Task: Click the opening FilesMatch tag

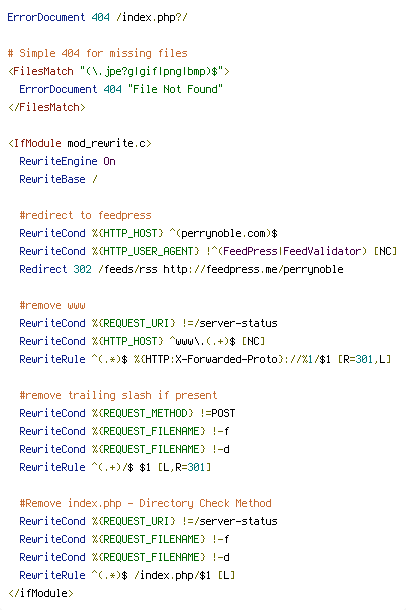Action: click(x=119, y=72)
